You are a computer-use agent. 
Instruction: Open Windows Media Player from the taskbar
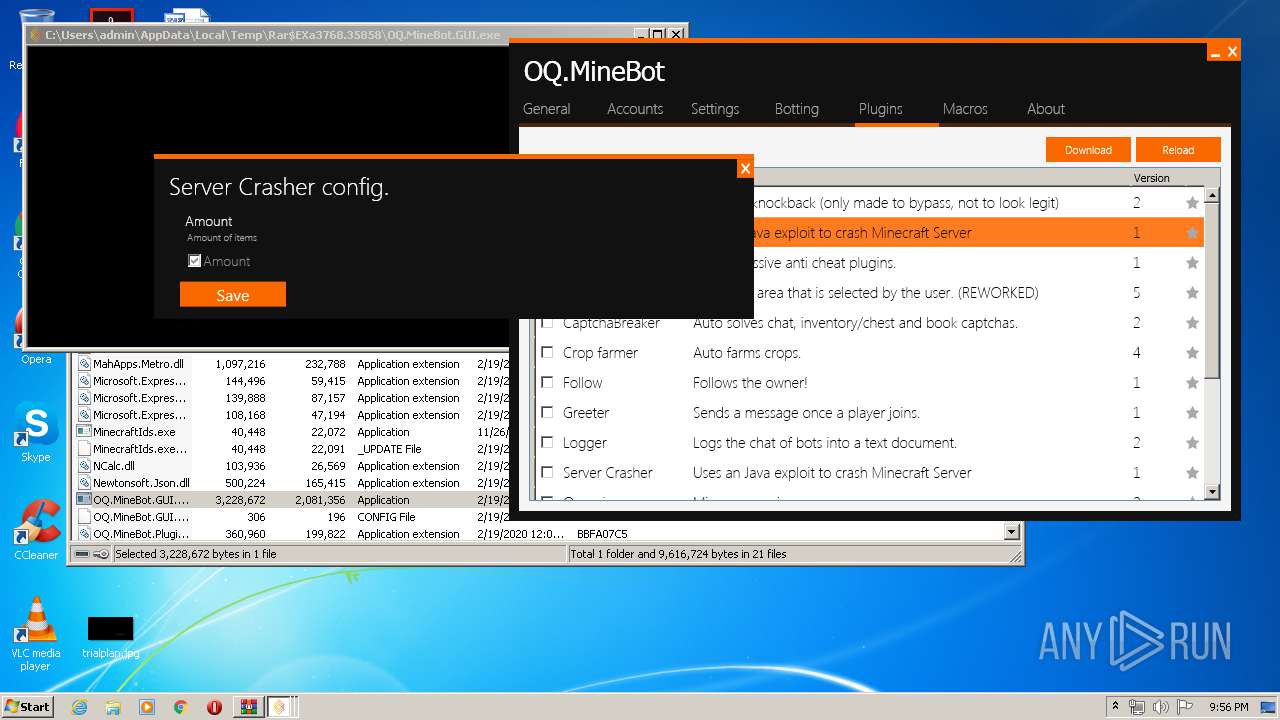(147, 707)
